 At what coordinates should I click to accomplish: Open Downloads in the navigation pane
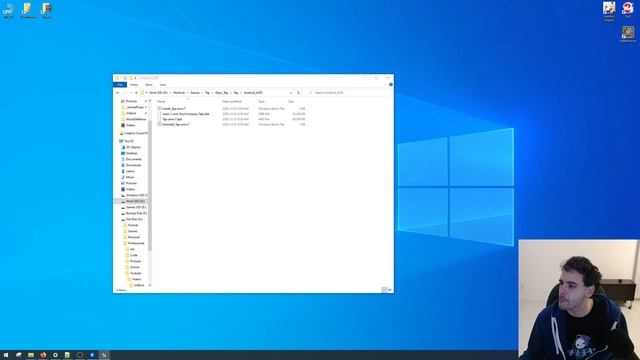point(131,165)
